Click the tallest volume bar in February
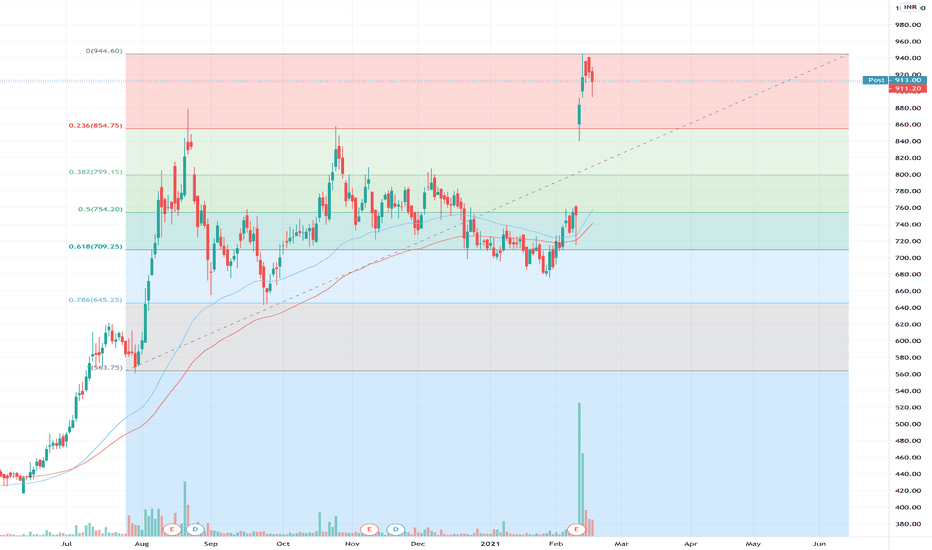 [580, 469]
